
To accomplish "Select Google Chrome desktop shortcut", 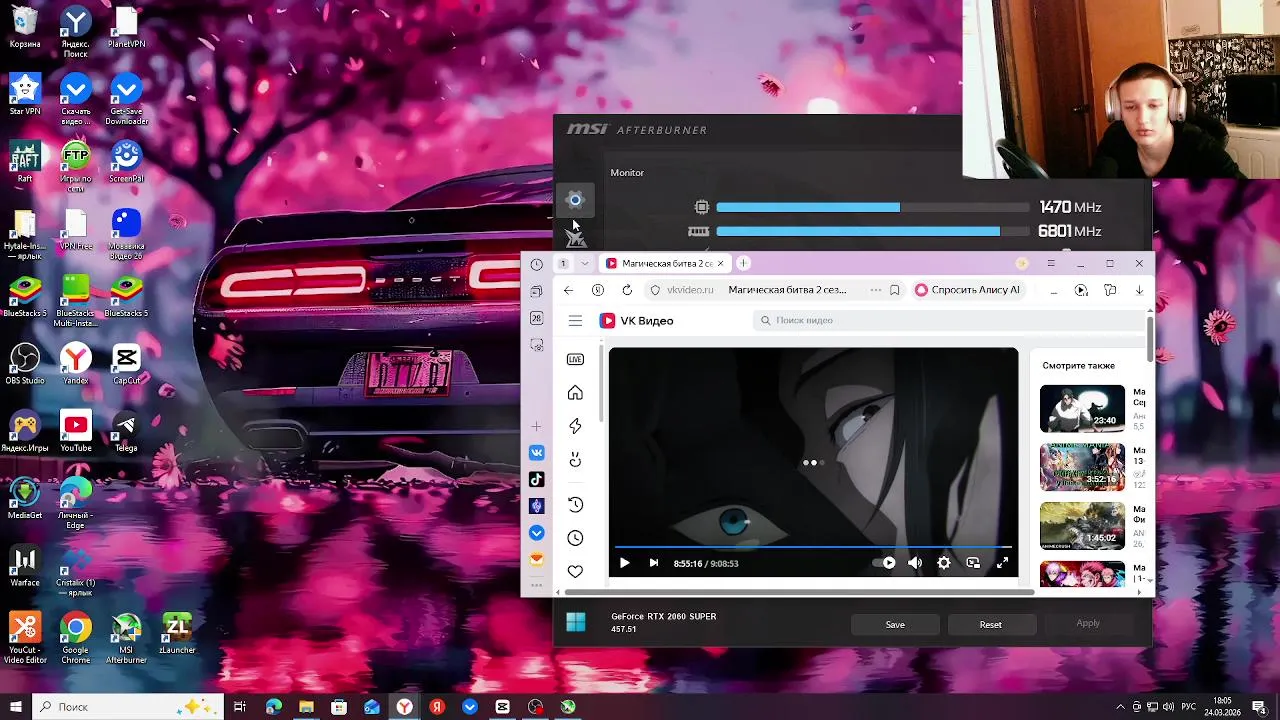I will [75, 639].
